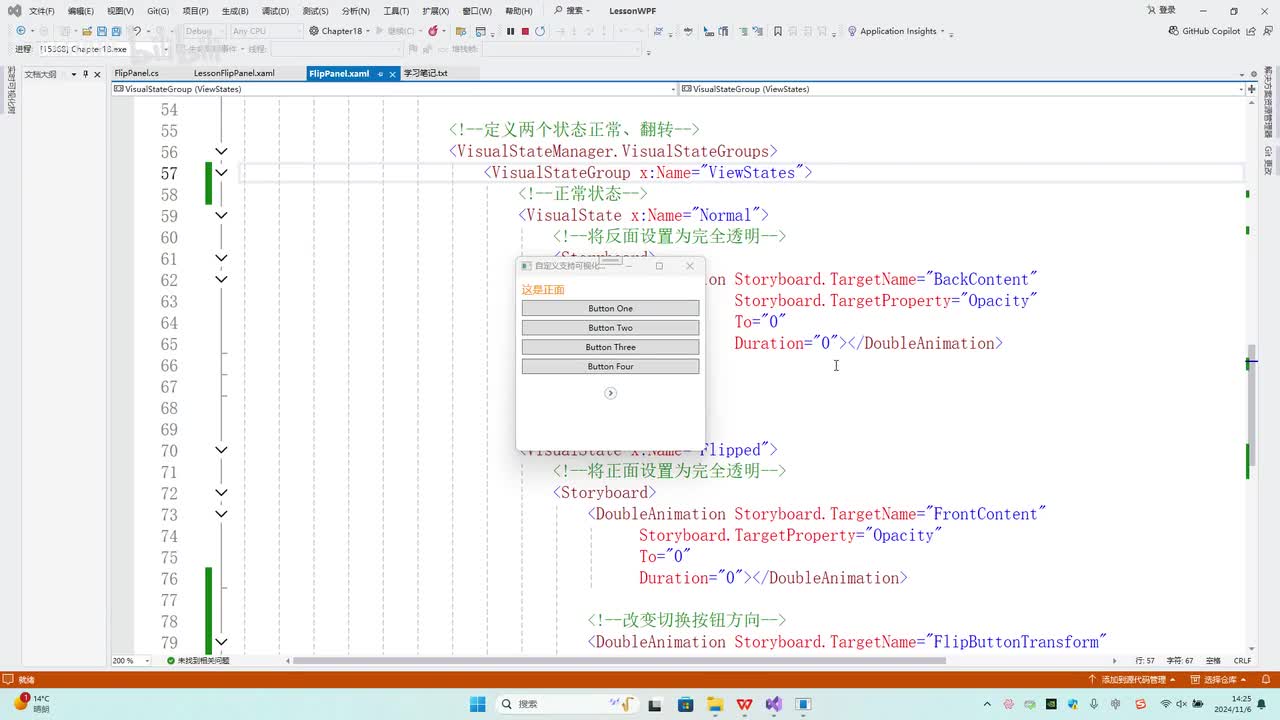Click the round flip toggle button
This screenshot has height=720, width=1280.
610,393
